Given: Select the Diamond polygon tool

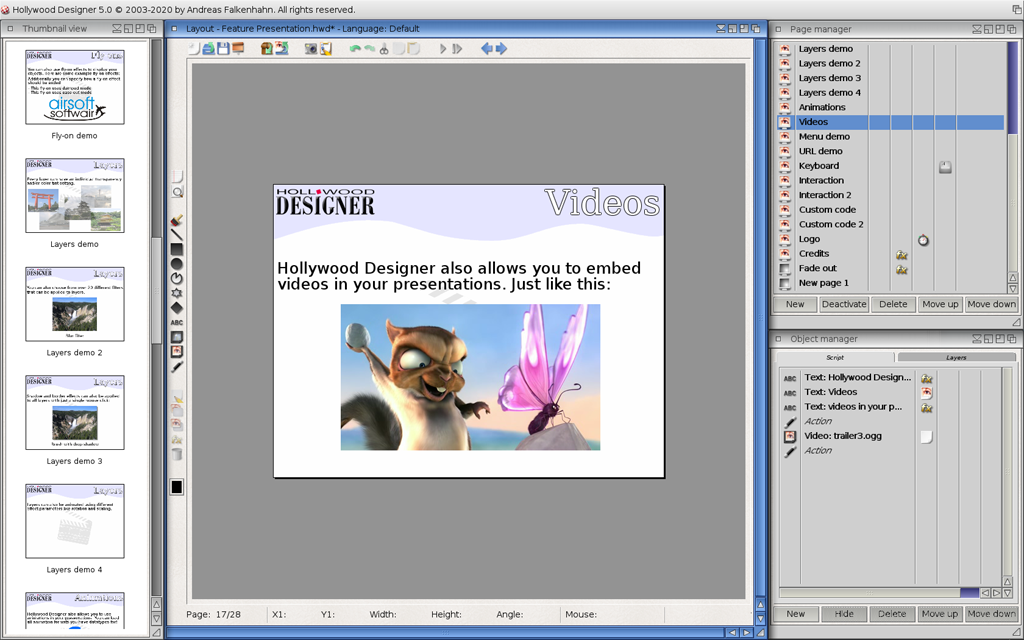Looking at the screenshot, I should [177, 308].
